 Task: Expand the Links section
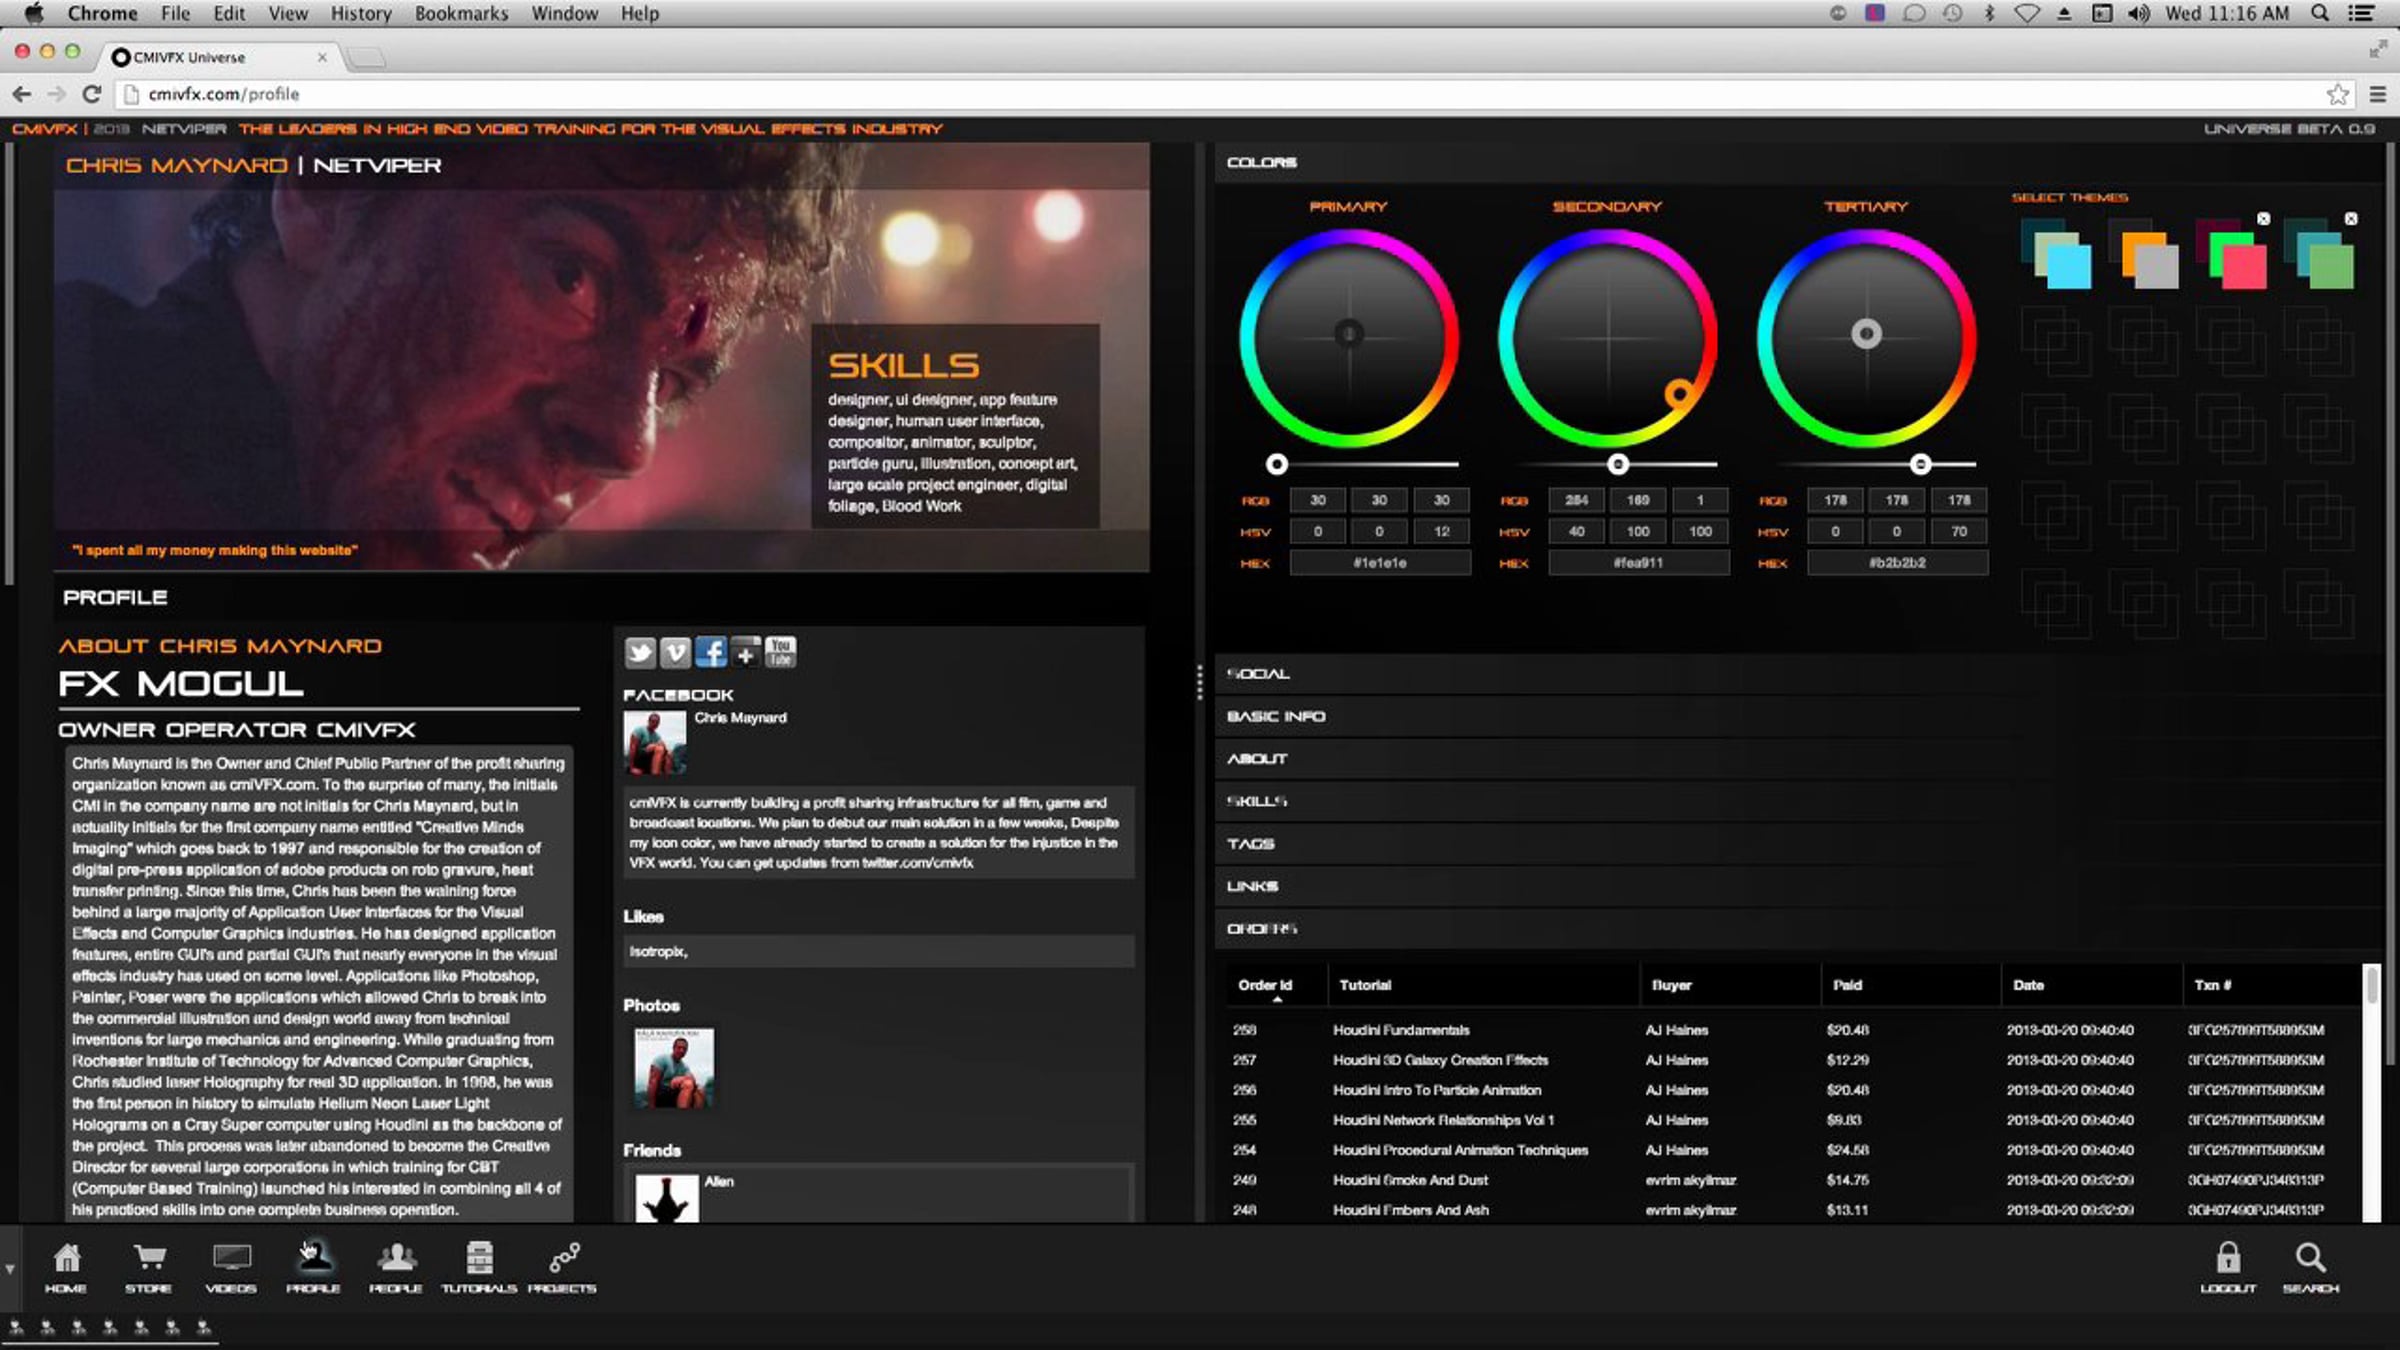1798,886
